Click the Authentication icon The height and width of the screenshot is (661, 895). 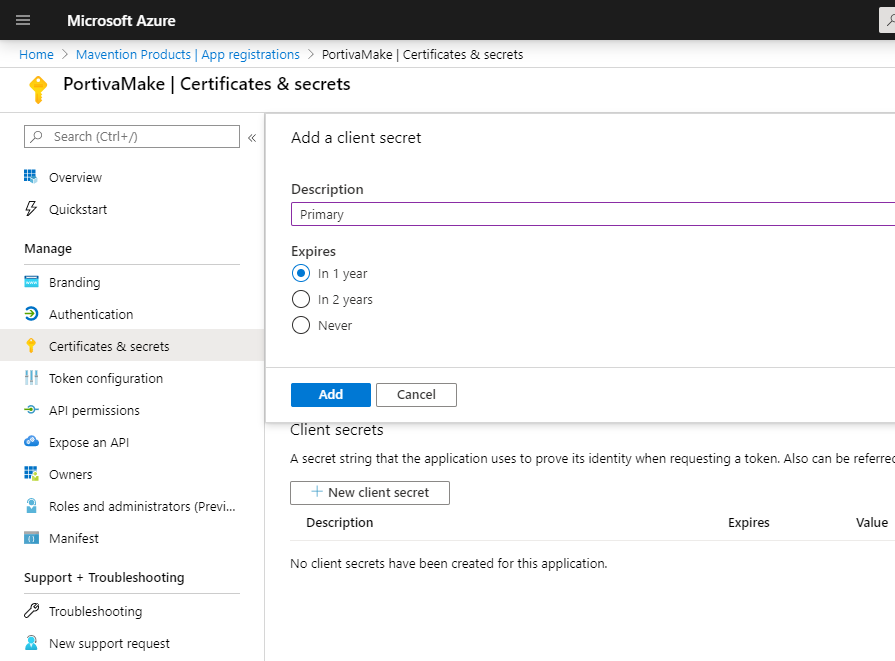point(31,314)
